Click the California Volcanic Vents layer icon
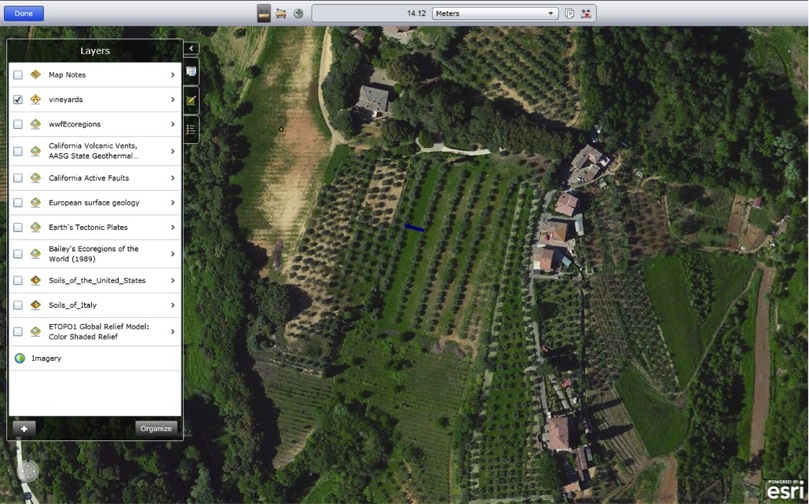809x504 pixels. 36,151
